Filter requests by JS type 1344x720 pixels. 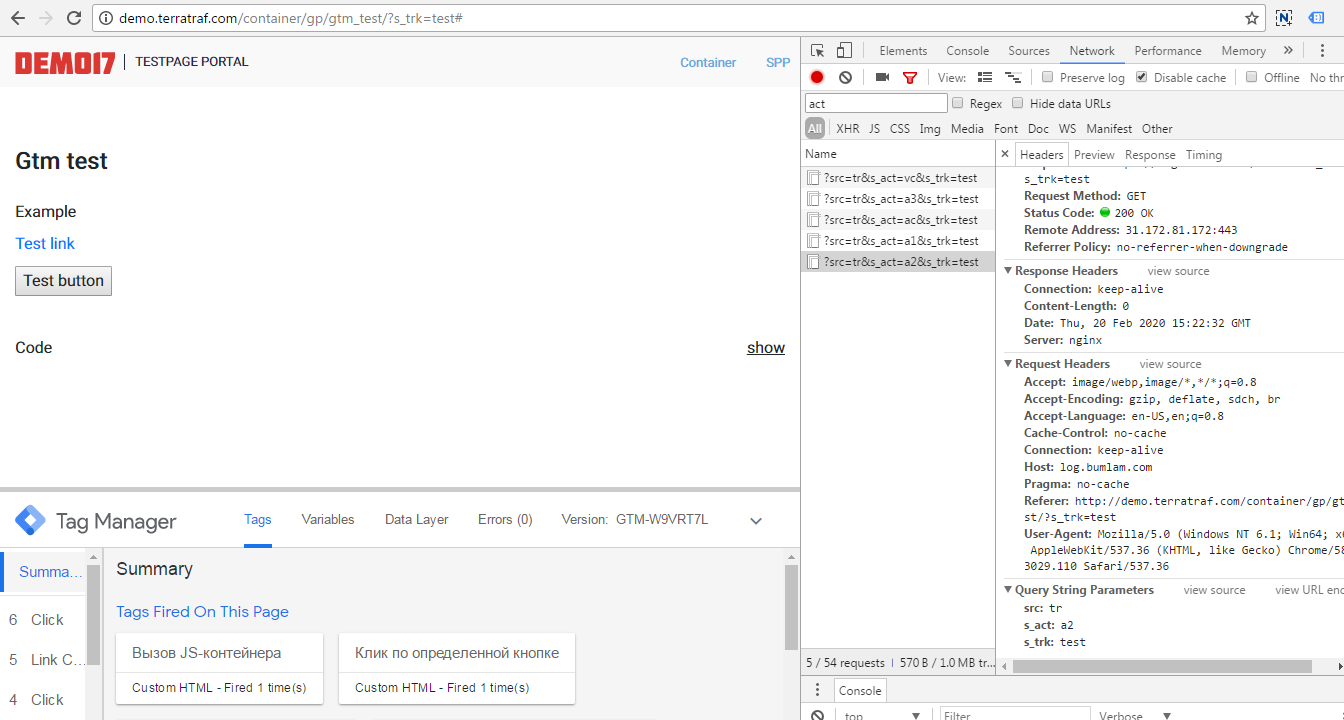[x=875, y=128]
